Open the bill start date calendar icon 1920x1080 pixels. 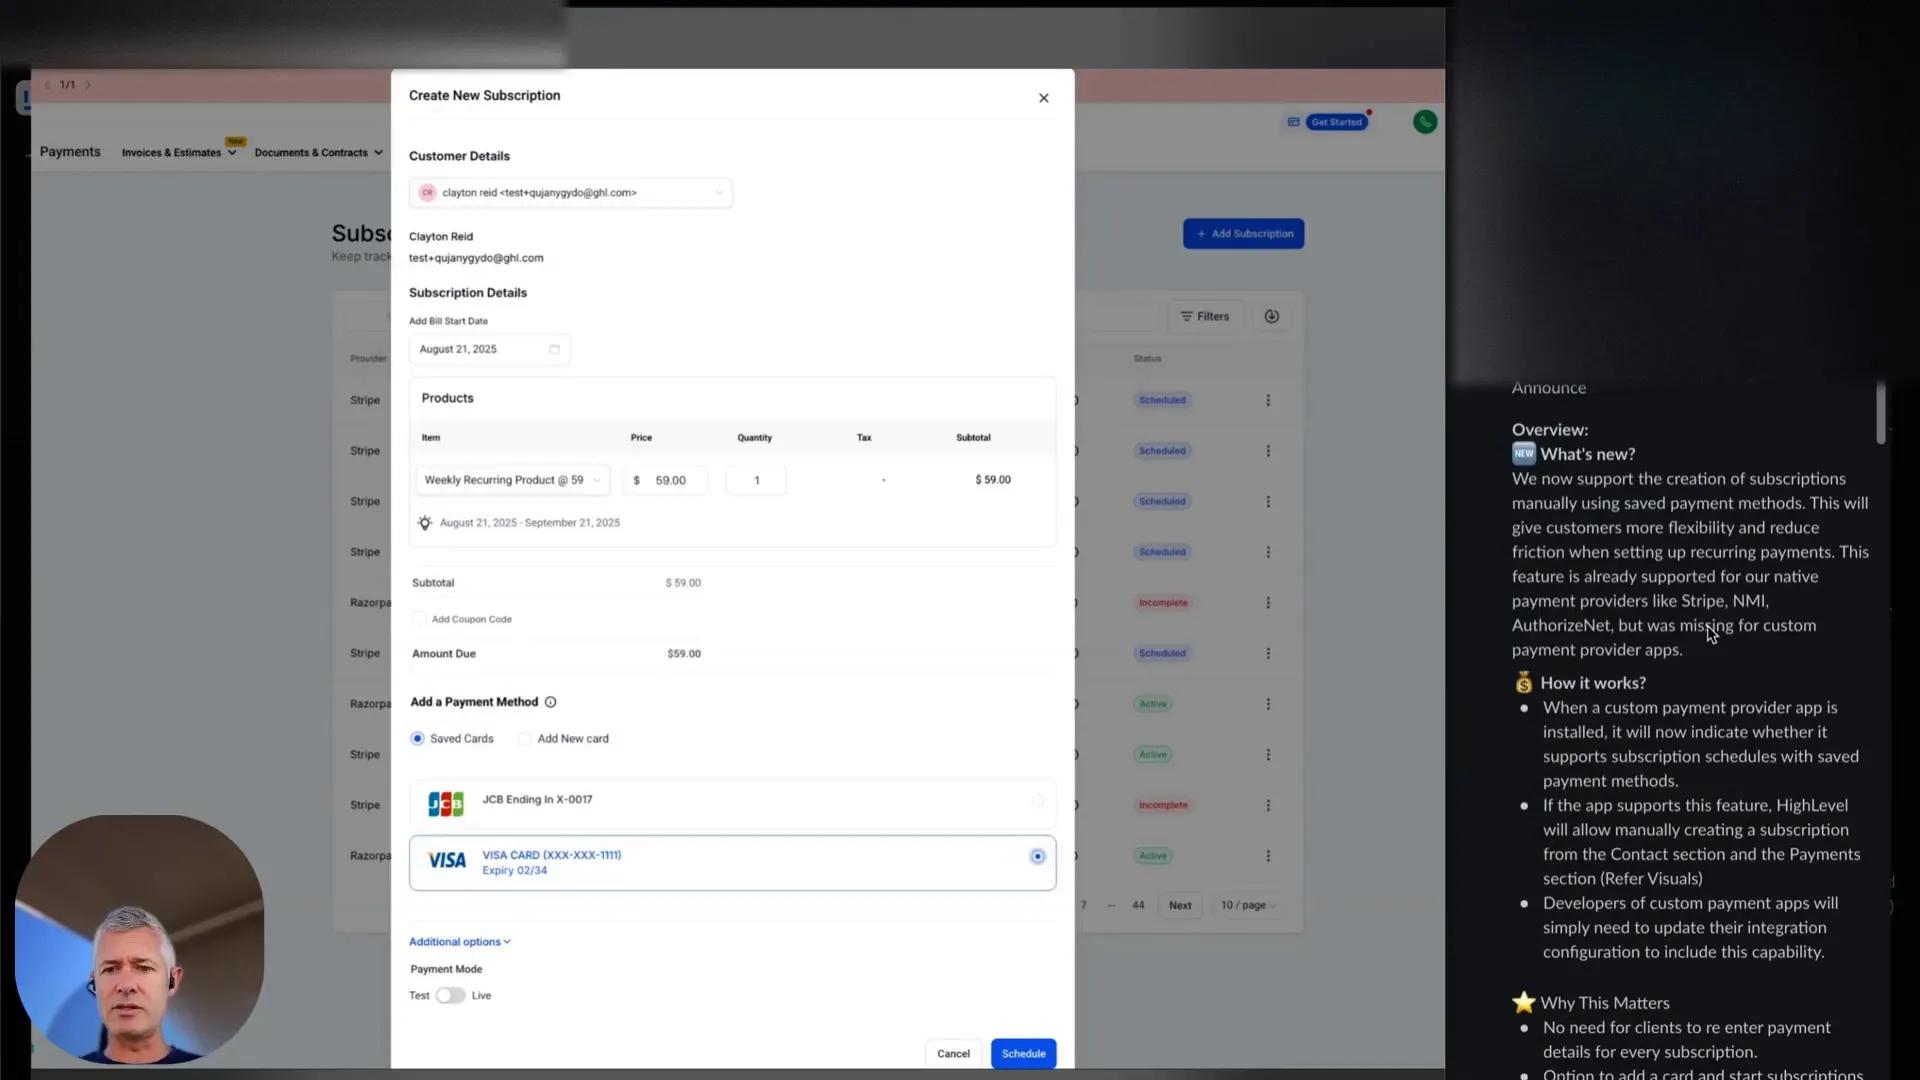tap(554, 349)
